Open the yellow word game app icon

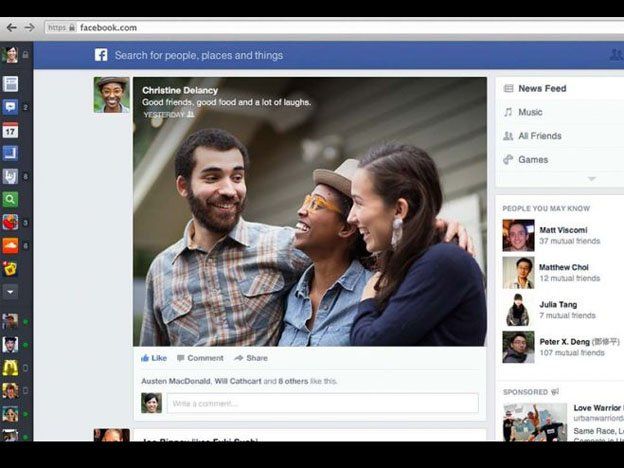pos(10,269)
